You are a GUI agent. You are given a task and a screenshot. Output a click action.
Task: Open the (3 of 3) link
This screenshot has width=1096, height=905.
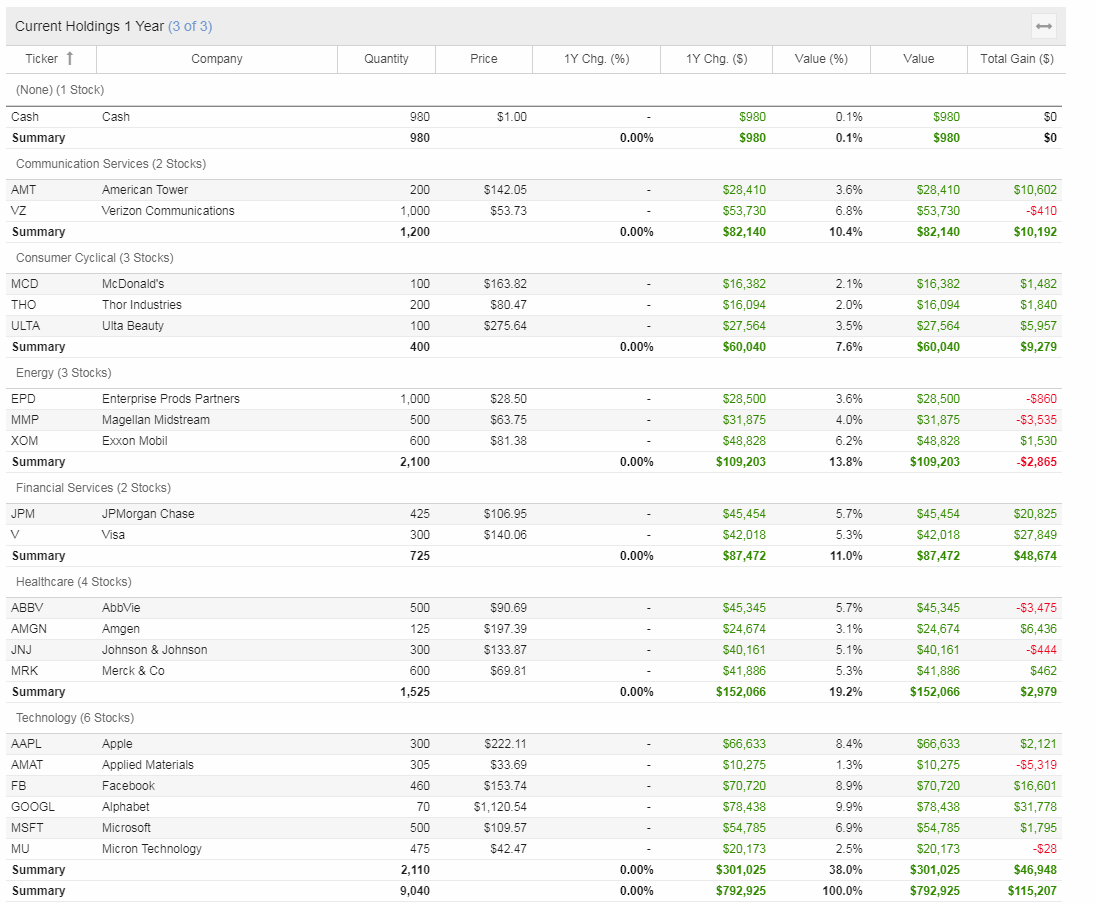tap(190, 26)
